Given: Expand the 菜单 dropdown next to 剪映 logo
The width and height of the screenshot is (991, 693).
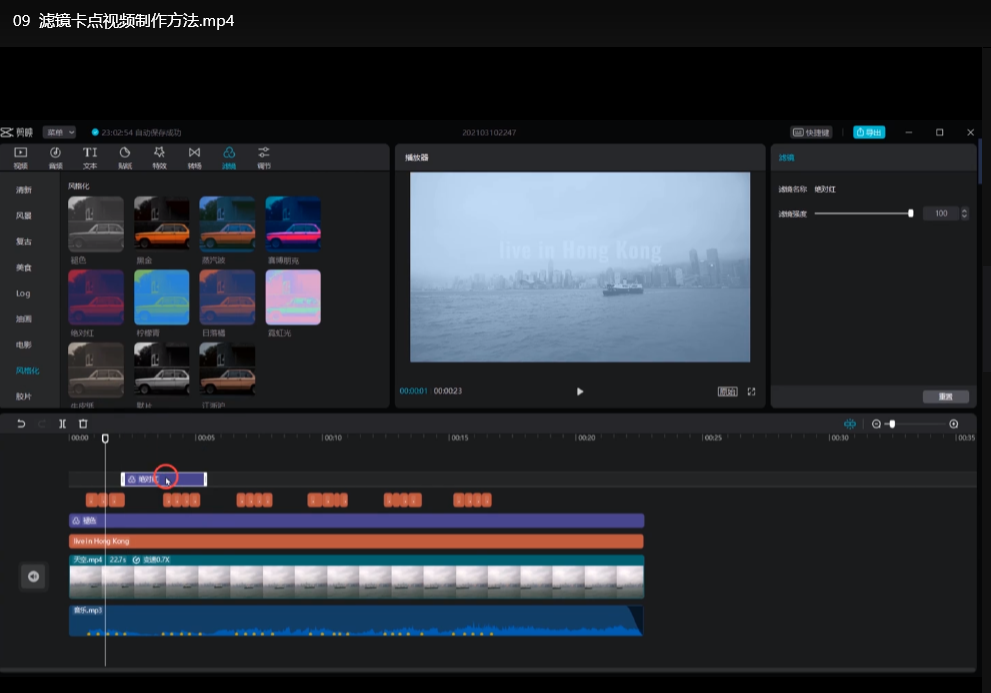Looking at the screenshot, I should tap(59, 132).
